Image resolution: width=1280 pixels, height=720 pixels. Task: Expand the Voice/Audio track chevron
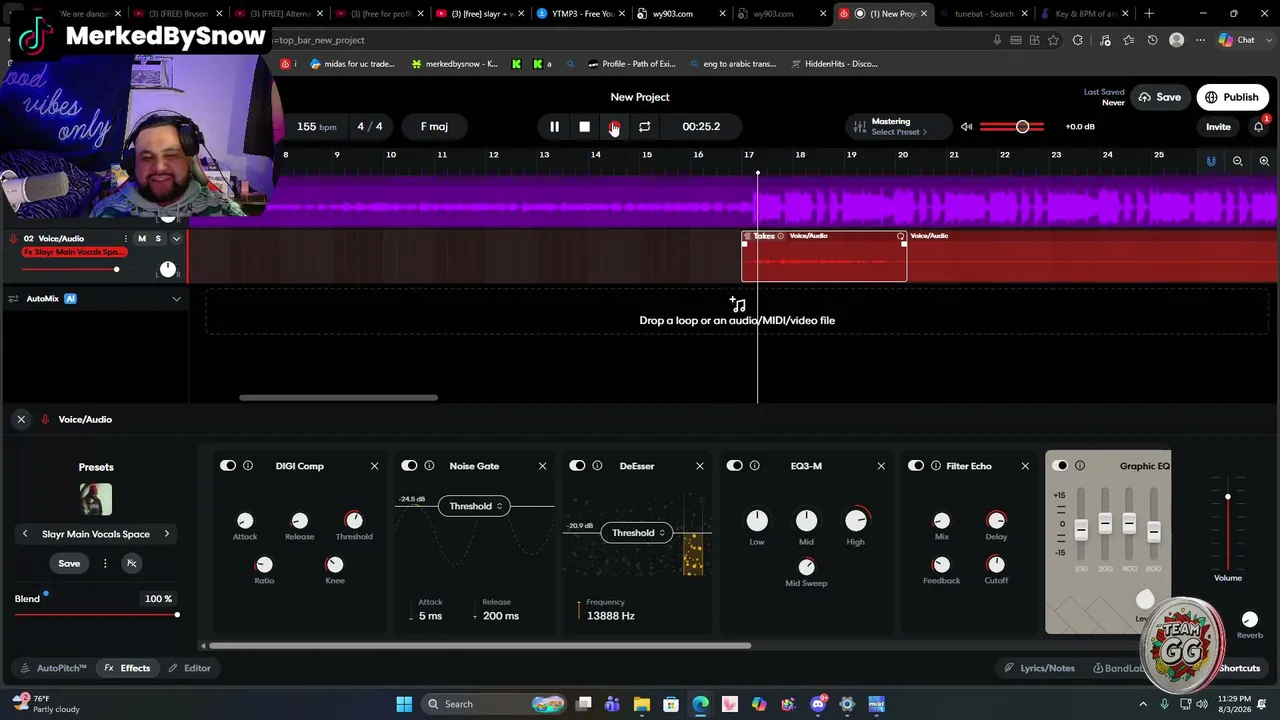[x=176, y=239]
